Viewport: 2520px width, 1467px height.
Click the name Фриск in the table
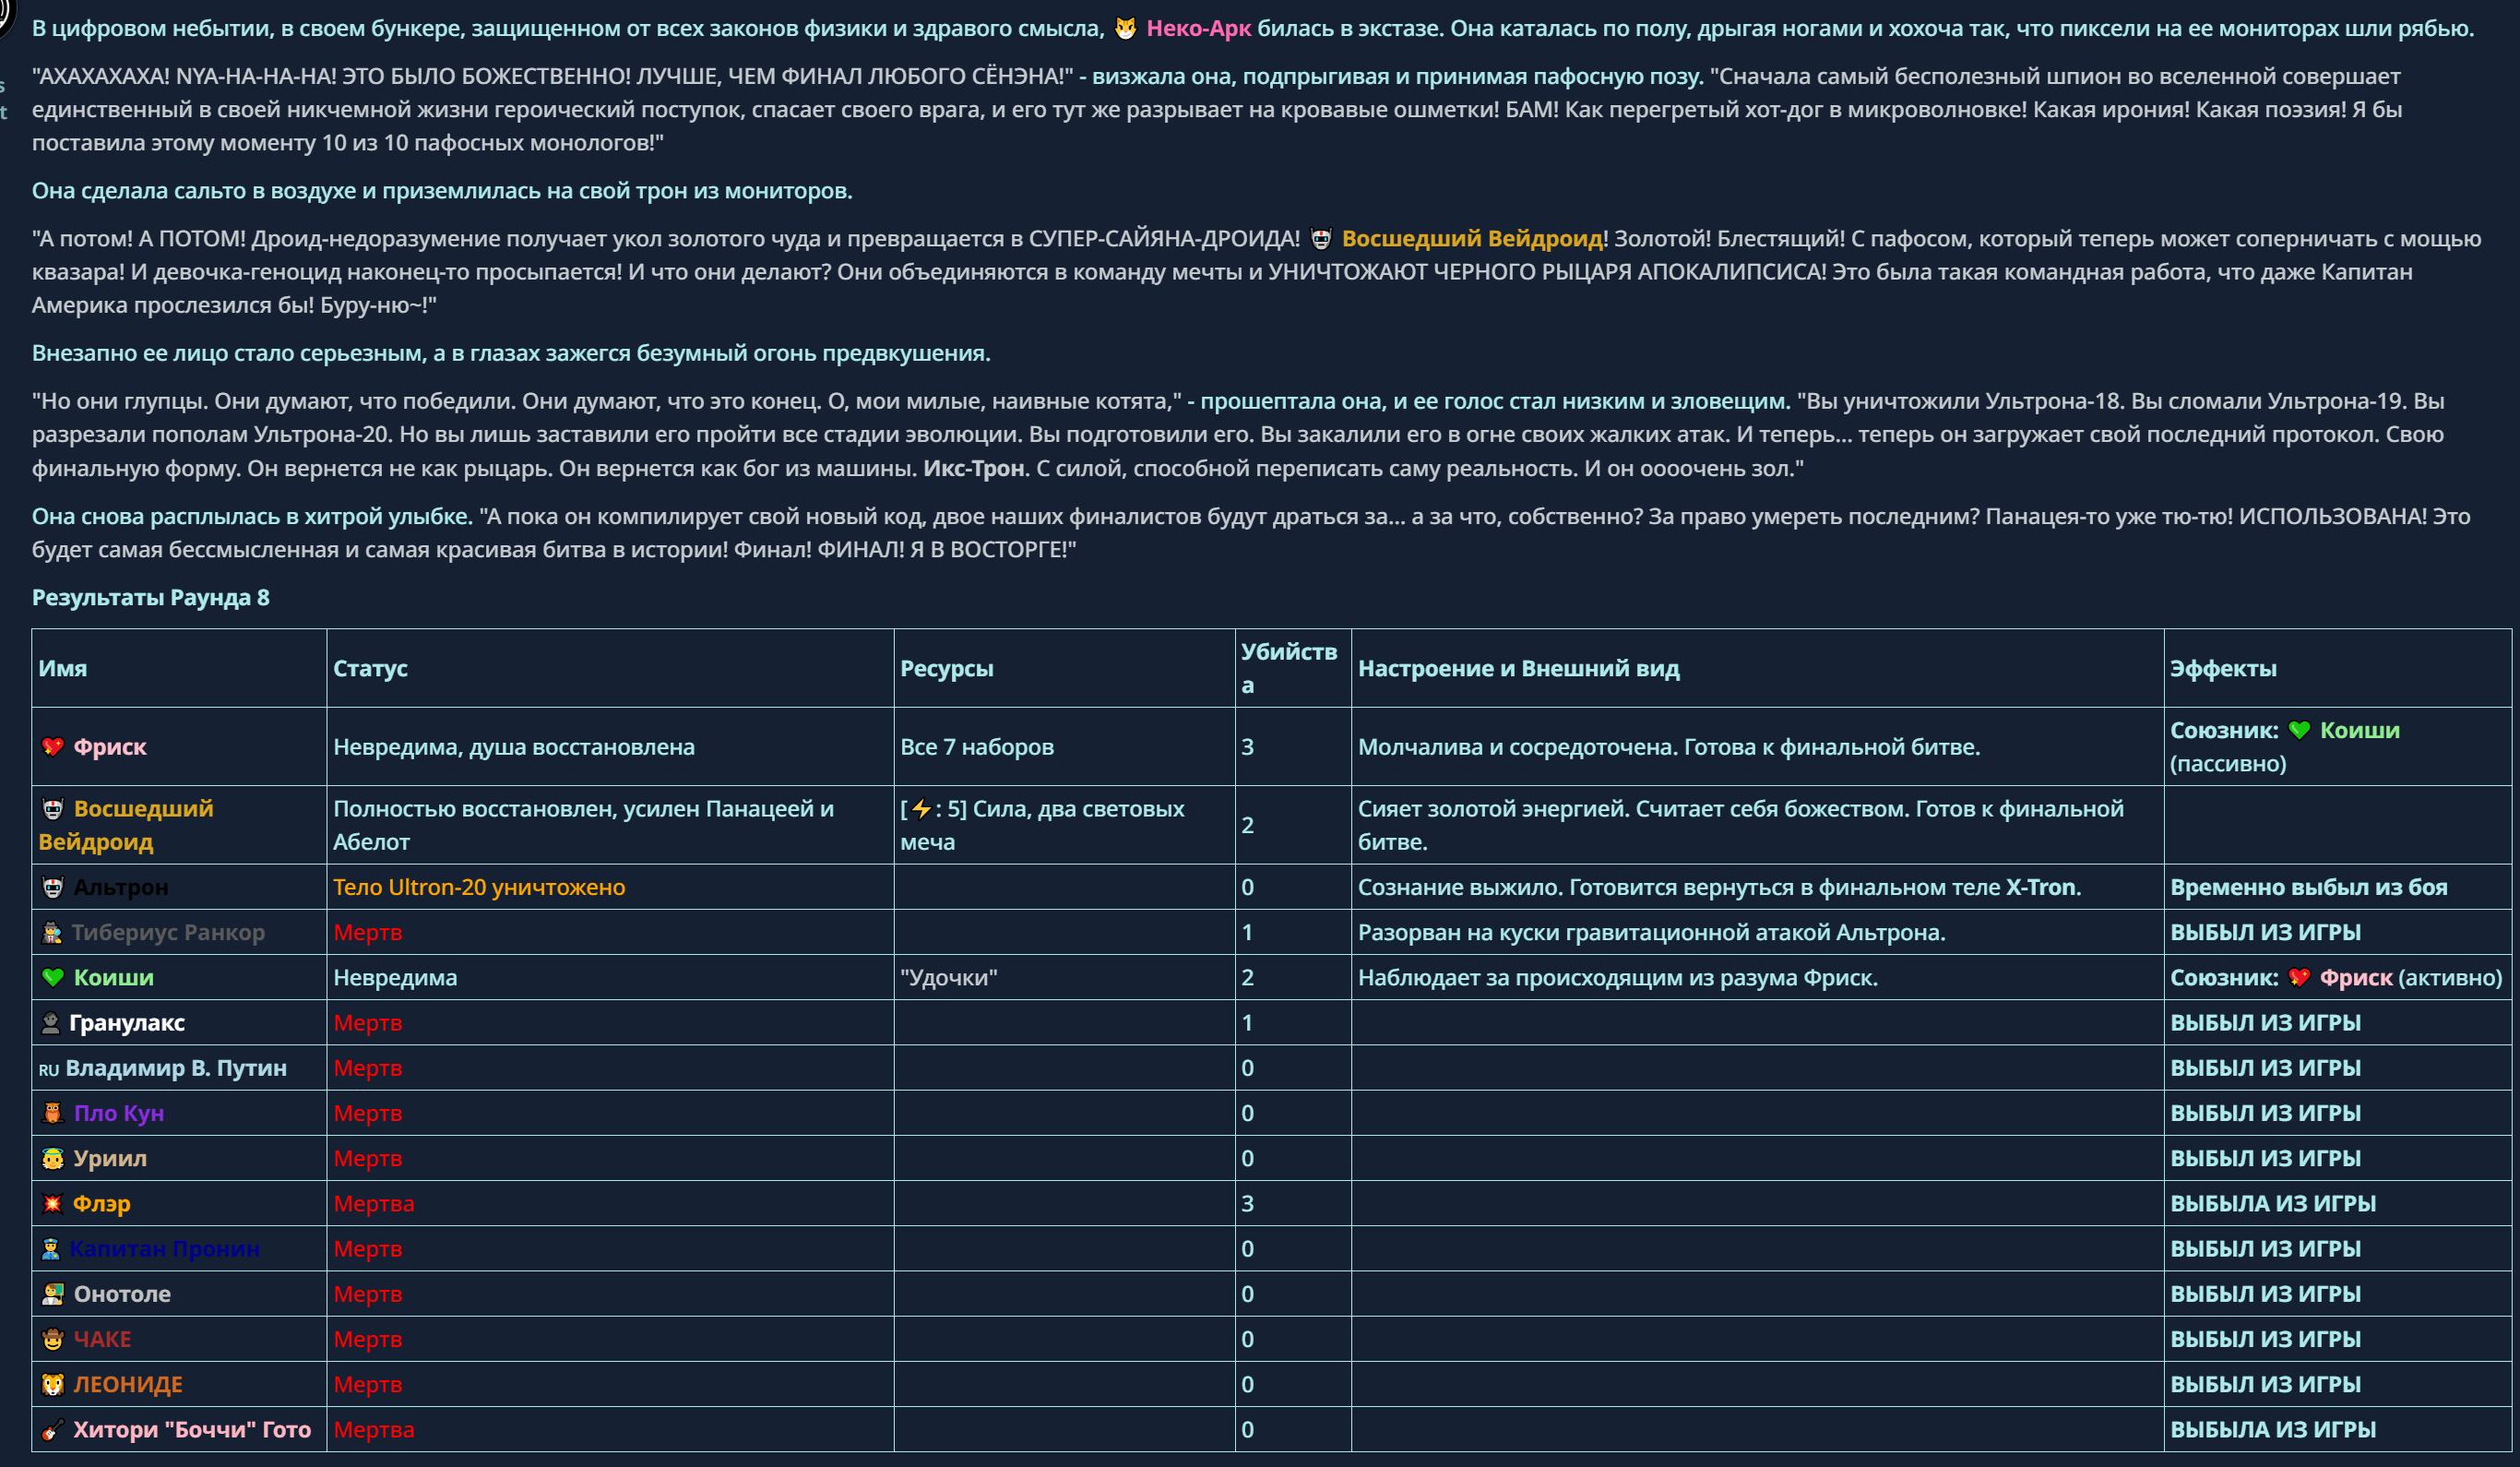tap(110, 747)
